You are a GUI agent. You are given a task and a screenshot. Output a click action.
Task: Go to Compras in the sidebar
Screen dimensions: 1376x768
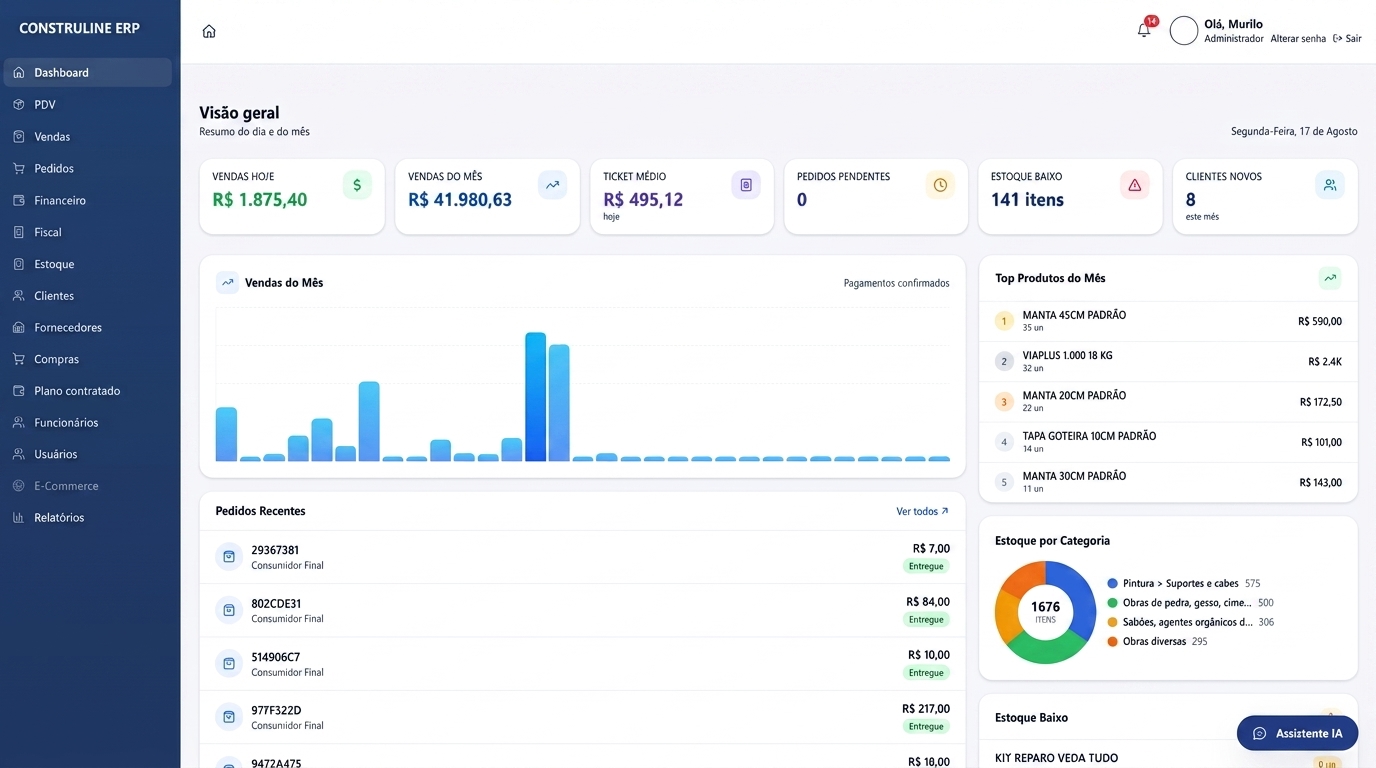(88, 359)
